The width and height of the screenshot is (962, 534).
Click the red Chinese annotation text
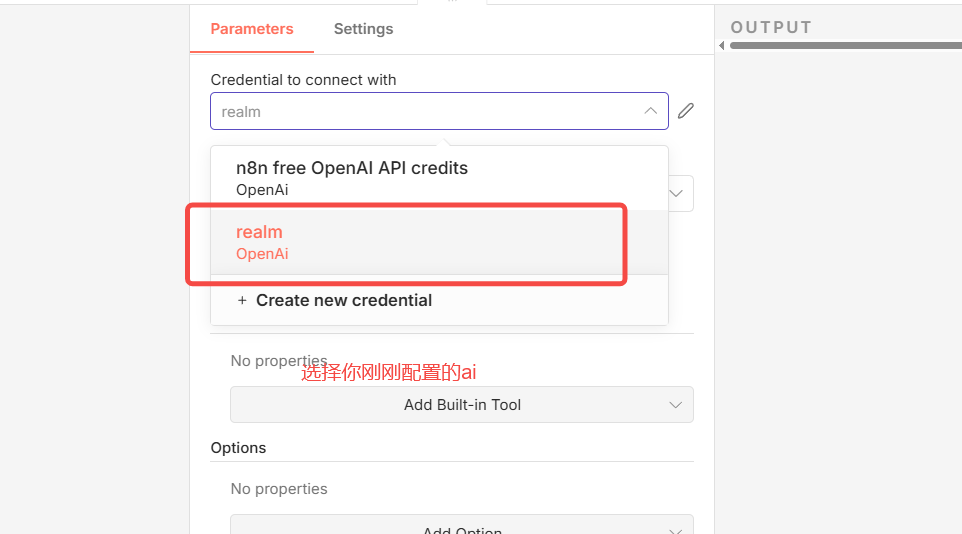[388, 373]
